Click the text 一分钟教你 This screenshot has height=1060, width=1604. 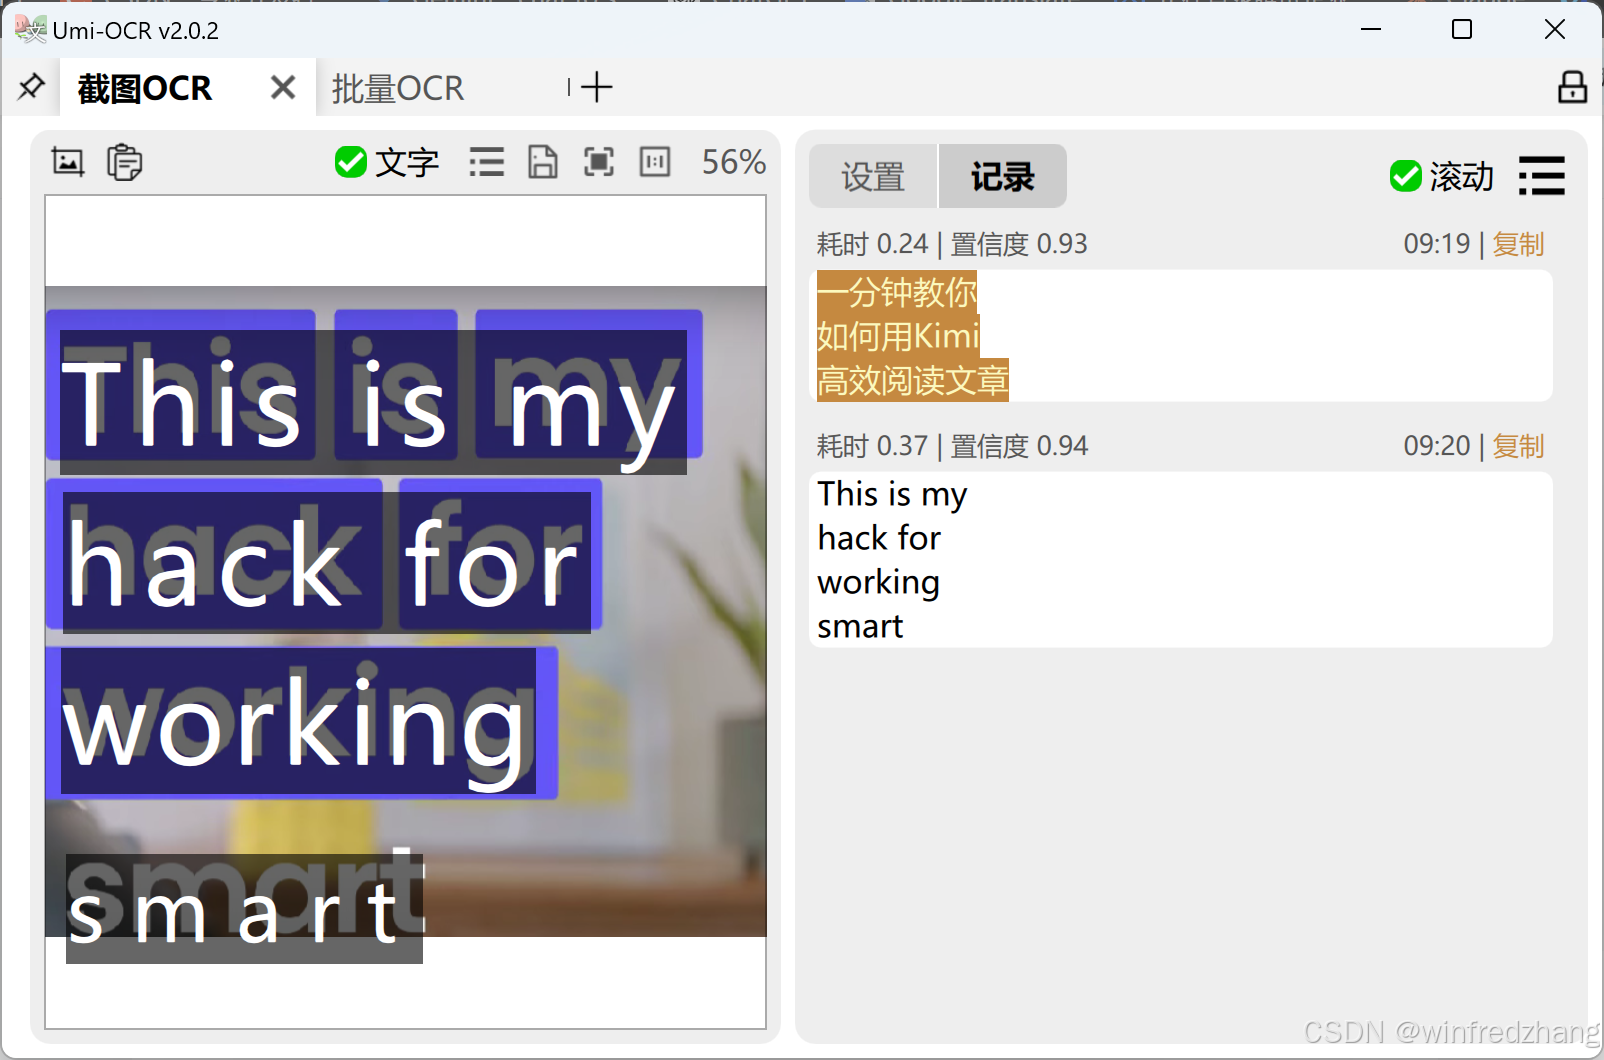897,292
